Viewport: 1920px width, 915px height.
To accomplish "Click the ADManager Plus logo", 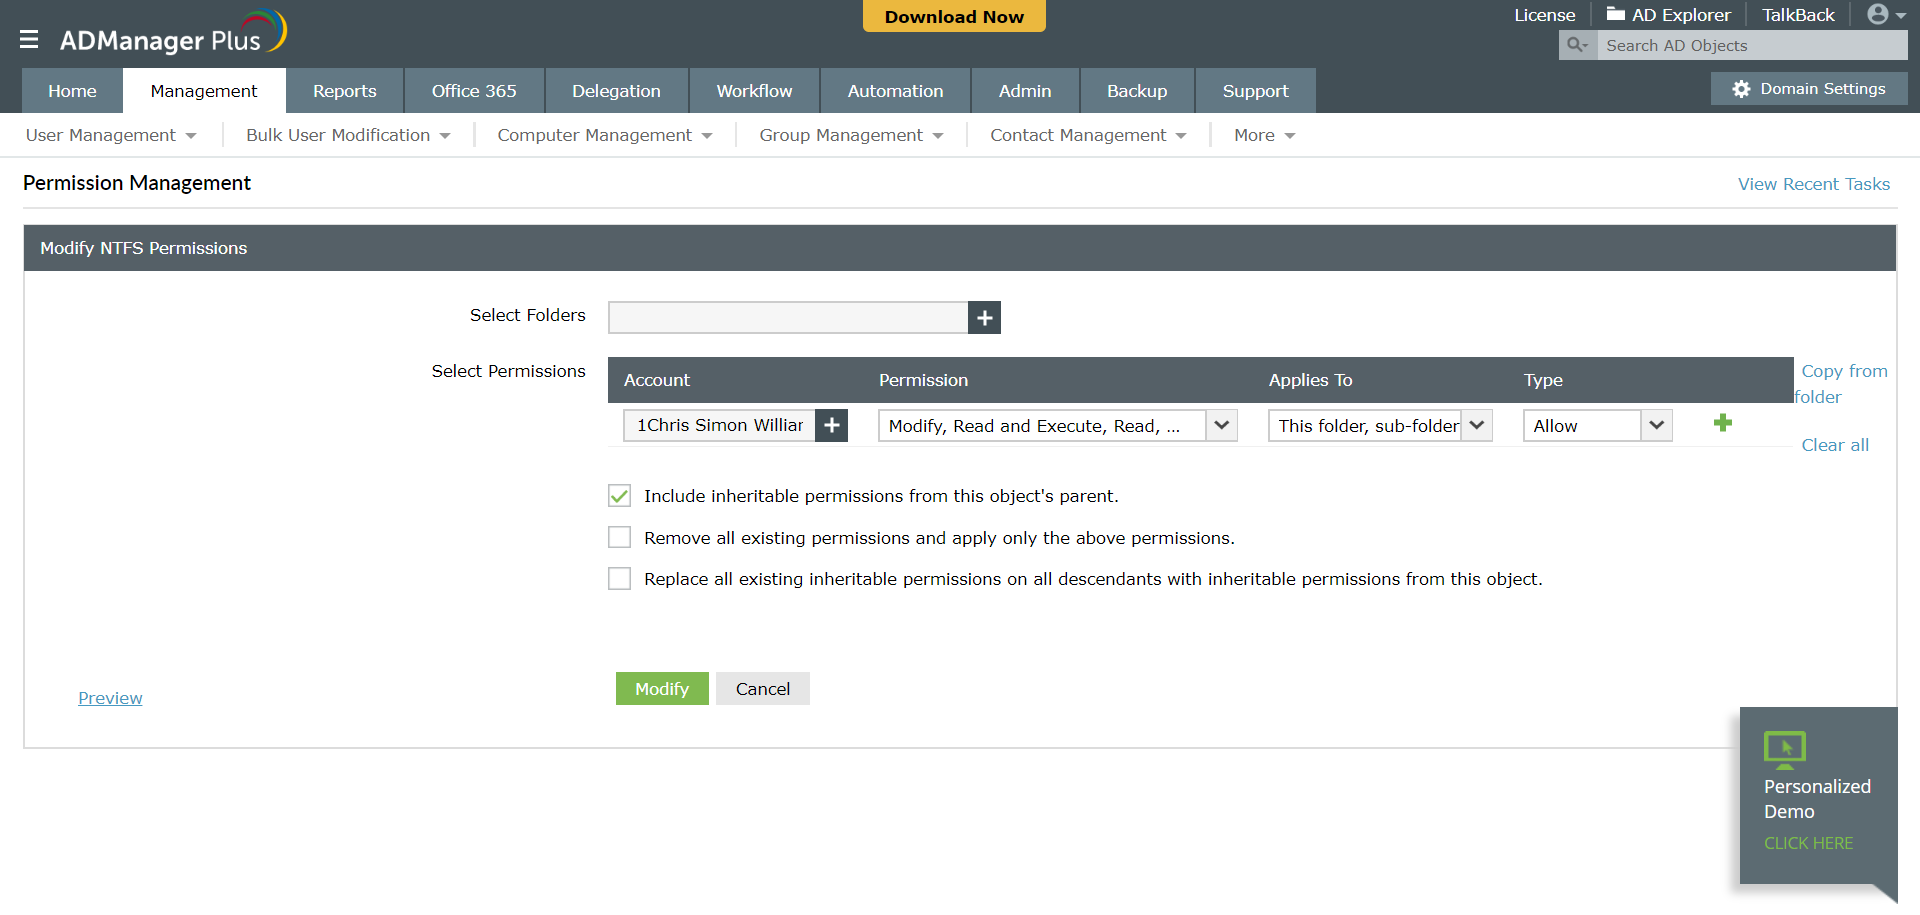I will click(173, 34).
